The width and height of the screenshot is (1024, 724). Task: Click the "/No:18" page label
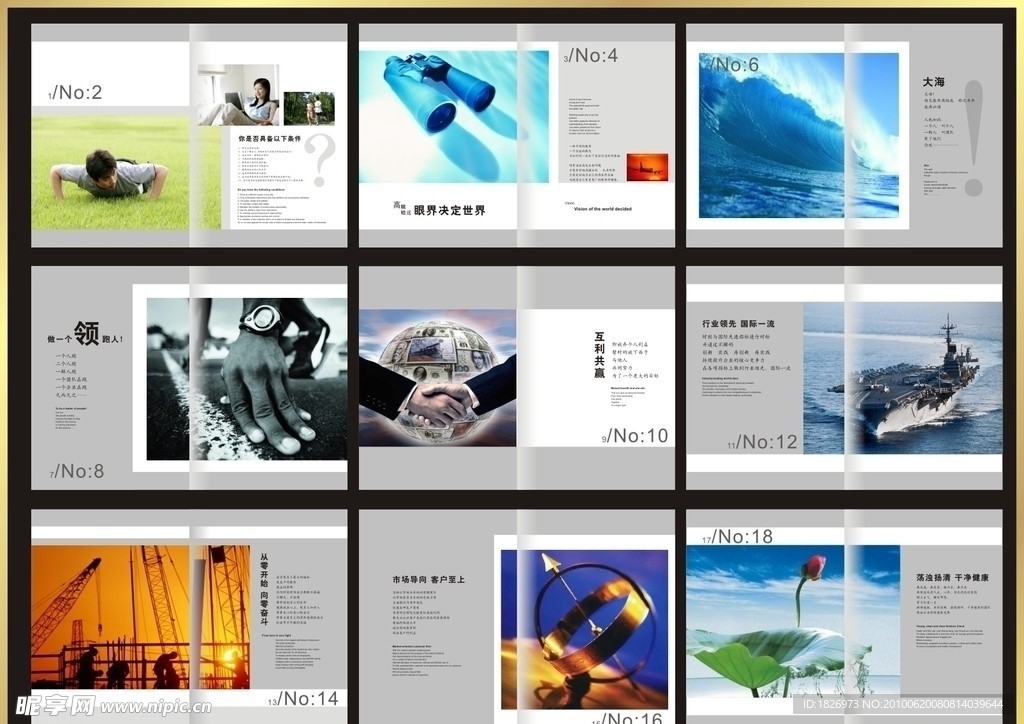pyautogui.click(x=743, y=537)
